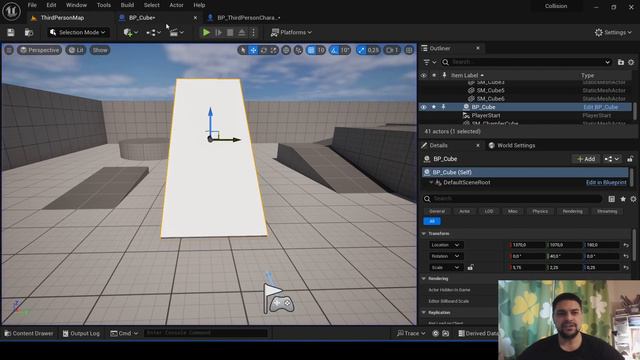The image size is (640, 360).
Task: Open play options three-dot menu
Action: (253, 32)
